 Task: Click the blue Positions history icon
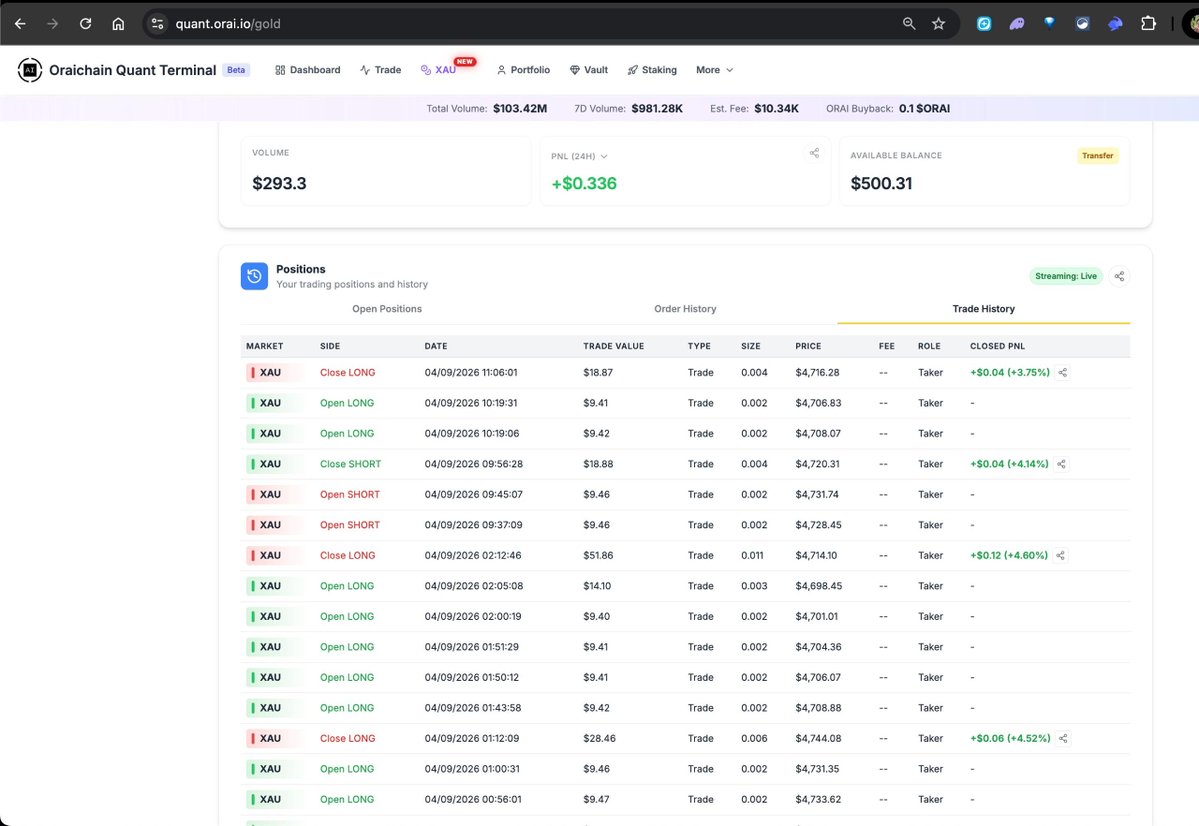(x=255, y=276)
